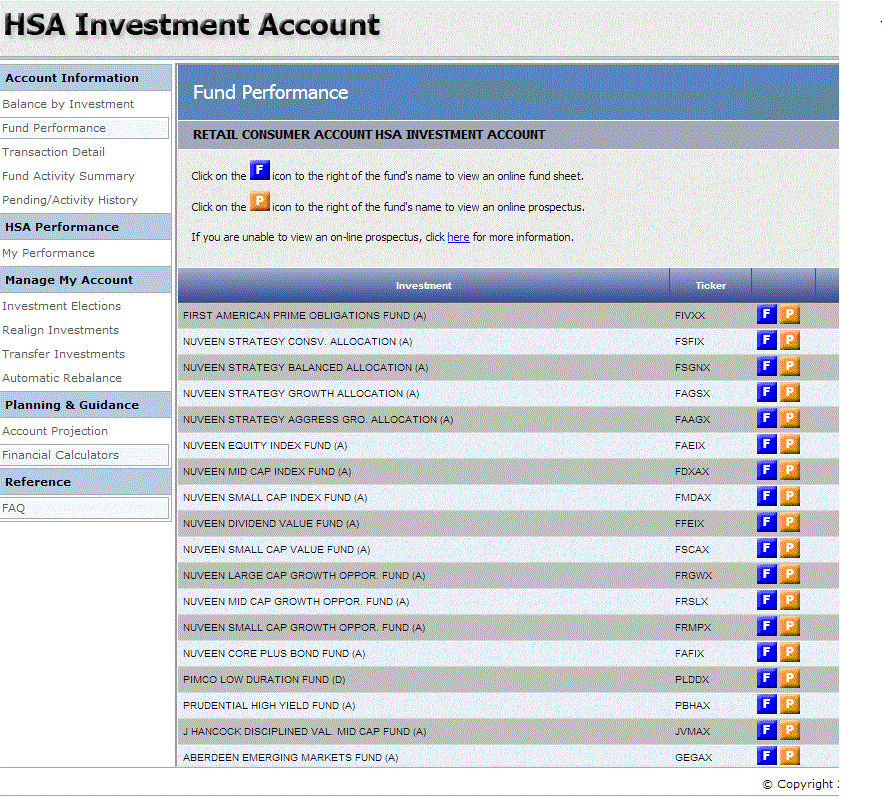Screen dimensions: 882x802
Task: Click NUVEEN EQUITY INDEX FUND (A) name
Action: pyautogui.click(x=265, y=445)
